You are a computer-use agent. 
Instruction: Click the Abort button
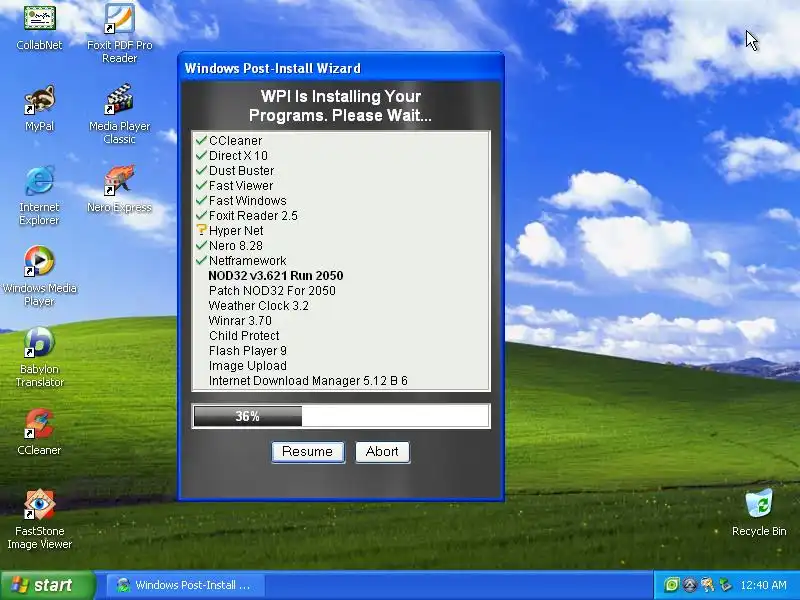pyautogui.click(x=382, y=452)
